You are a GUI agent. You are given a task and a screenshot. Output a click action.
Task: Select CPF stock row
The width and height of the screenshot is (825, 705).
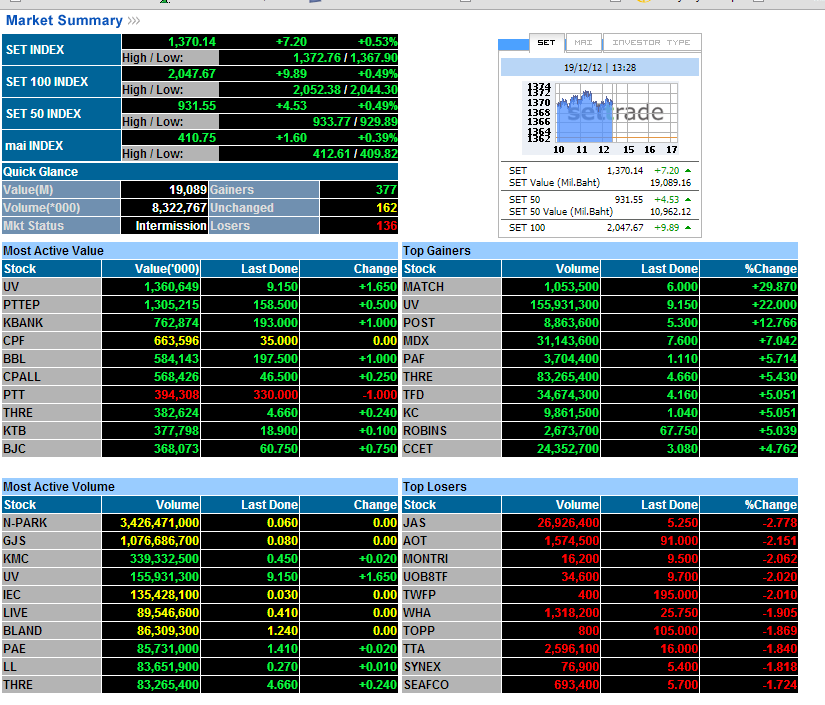[200, 341]
